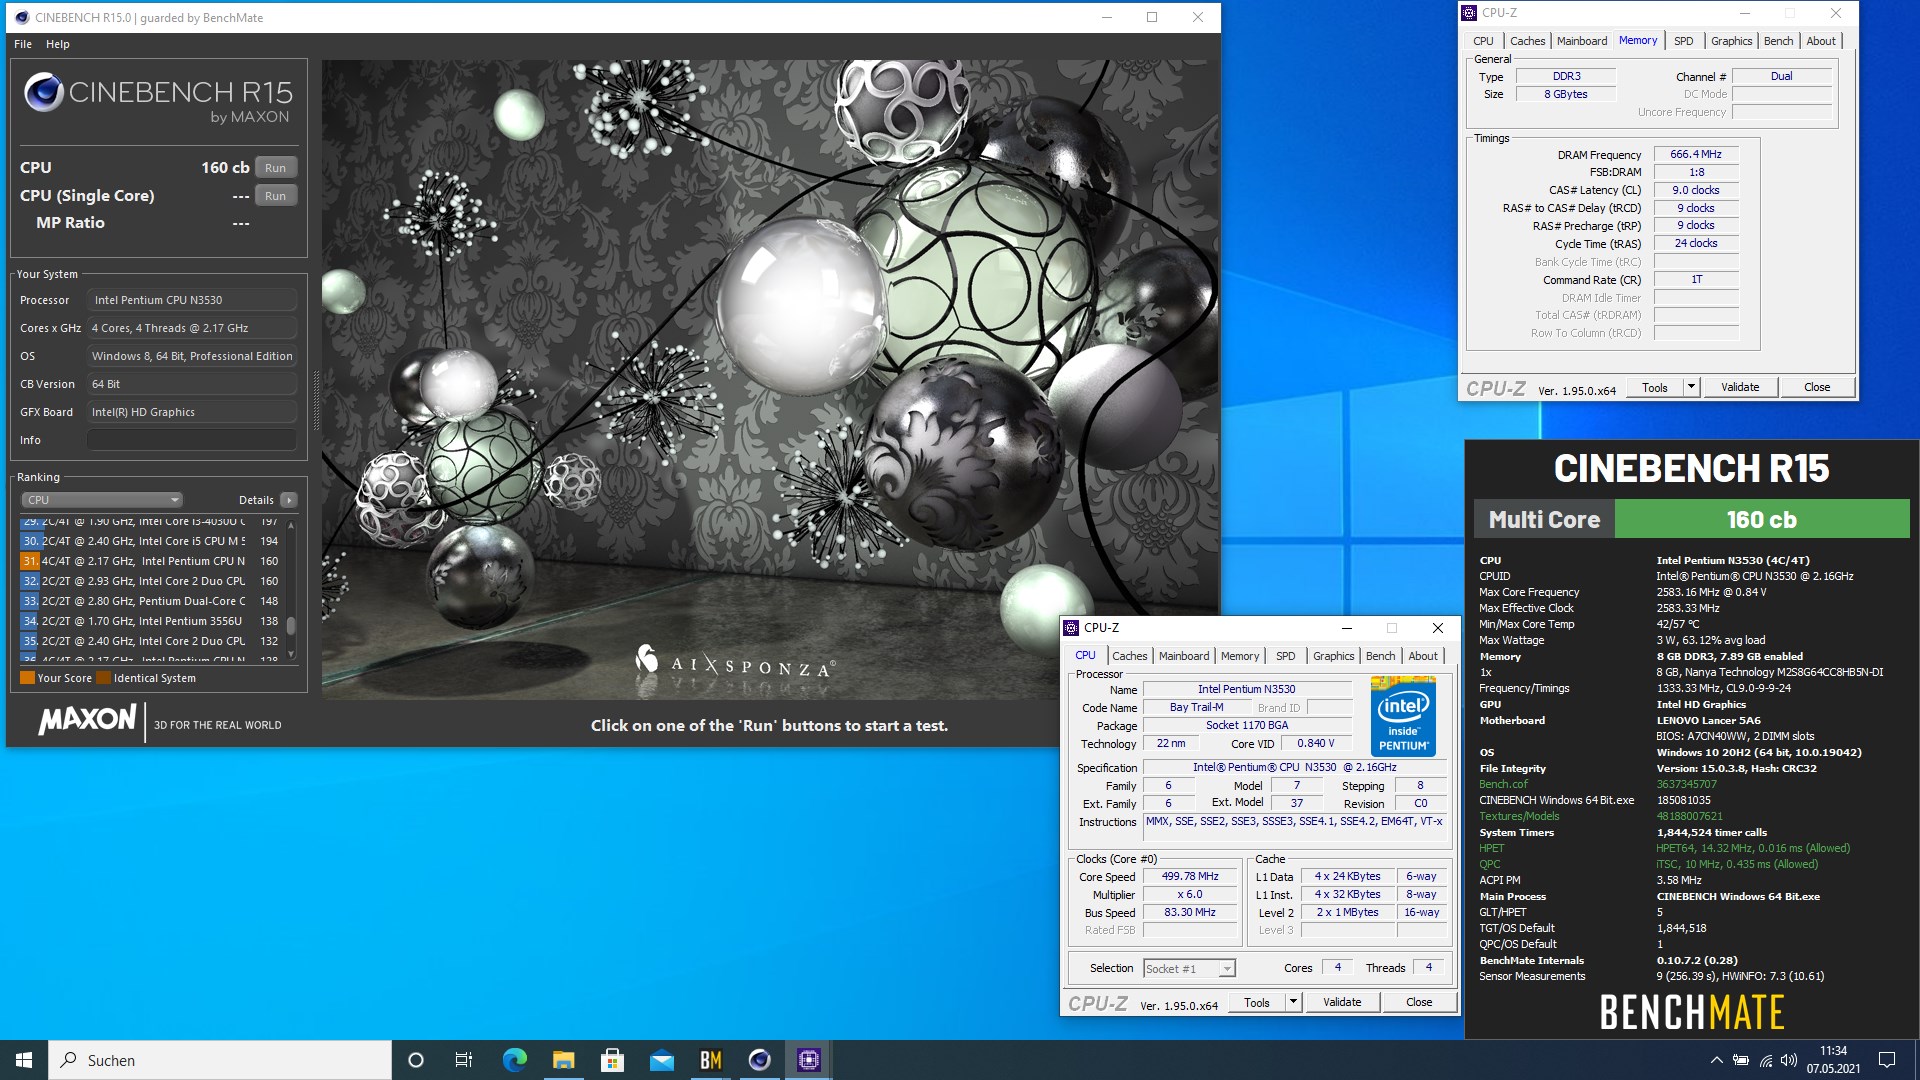Open Bench tab in upper CPU-Z
Screen dimensions: 1920x1080
(1778, 41)
